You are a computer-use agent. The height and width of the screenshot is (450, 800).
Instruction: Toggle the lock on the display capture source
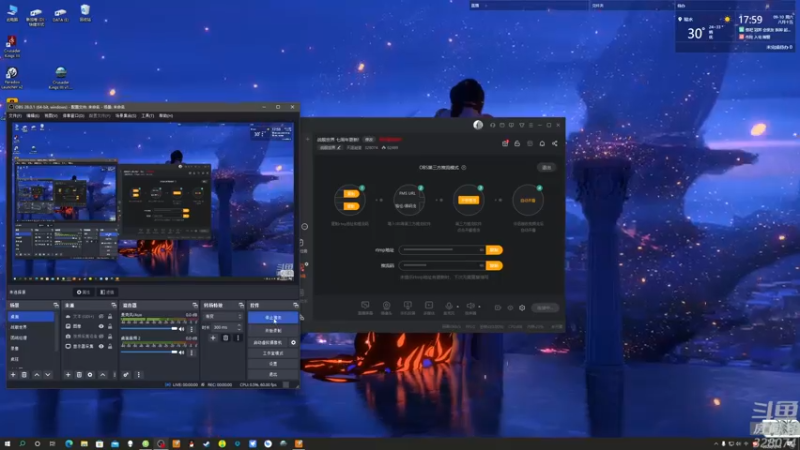coord(110,346)
